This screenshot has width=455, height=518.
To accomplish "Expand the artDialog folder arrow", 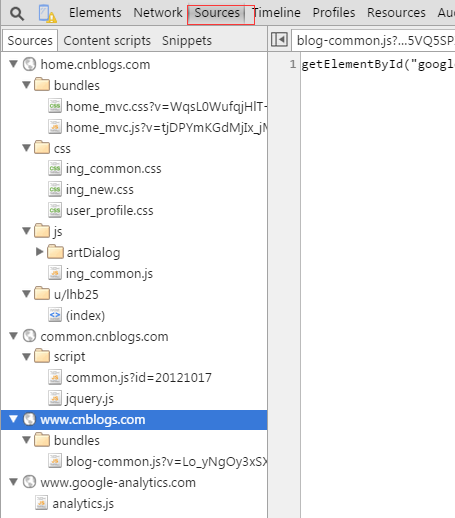I will 39,252.
